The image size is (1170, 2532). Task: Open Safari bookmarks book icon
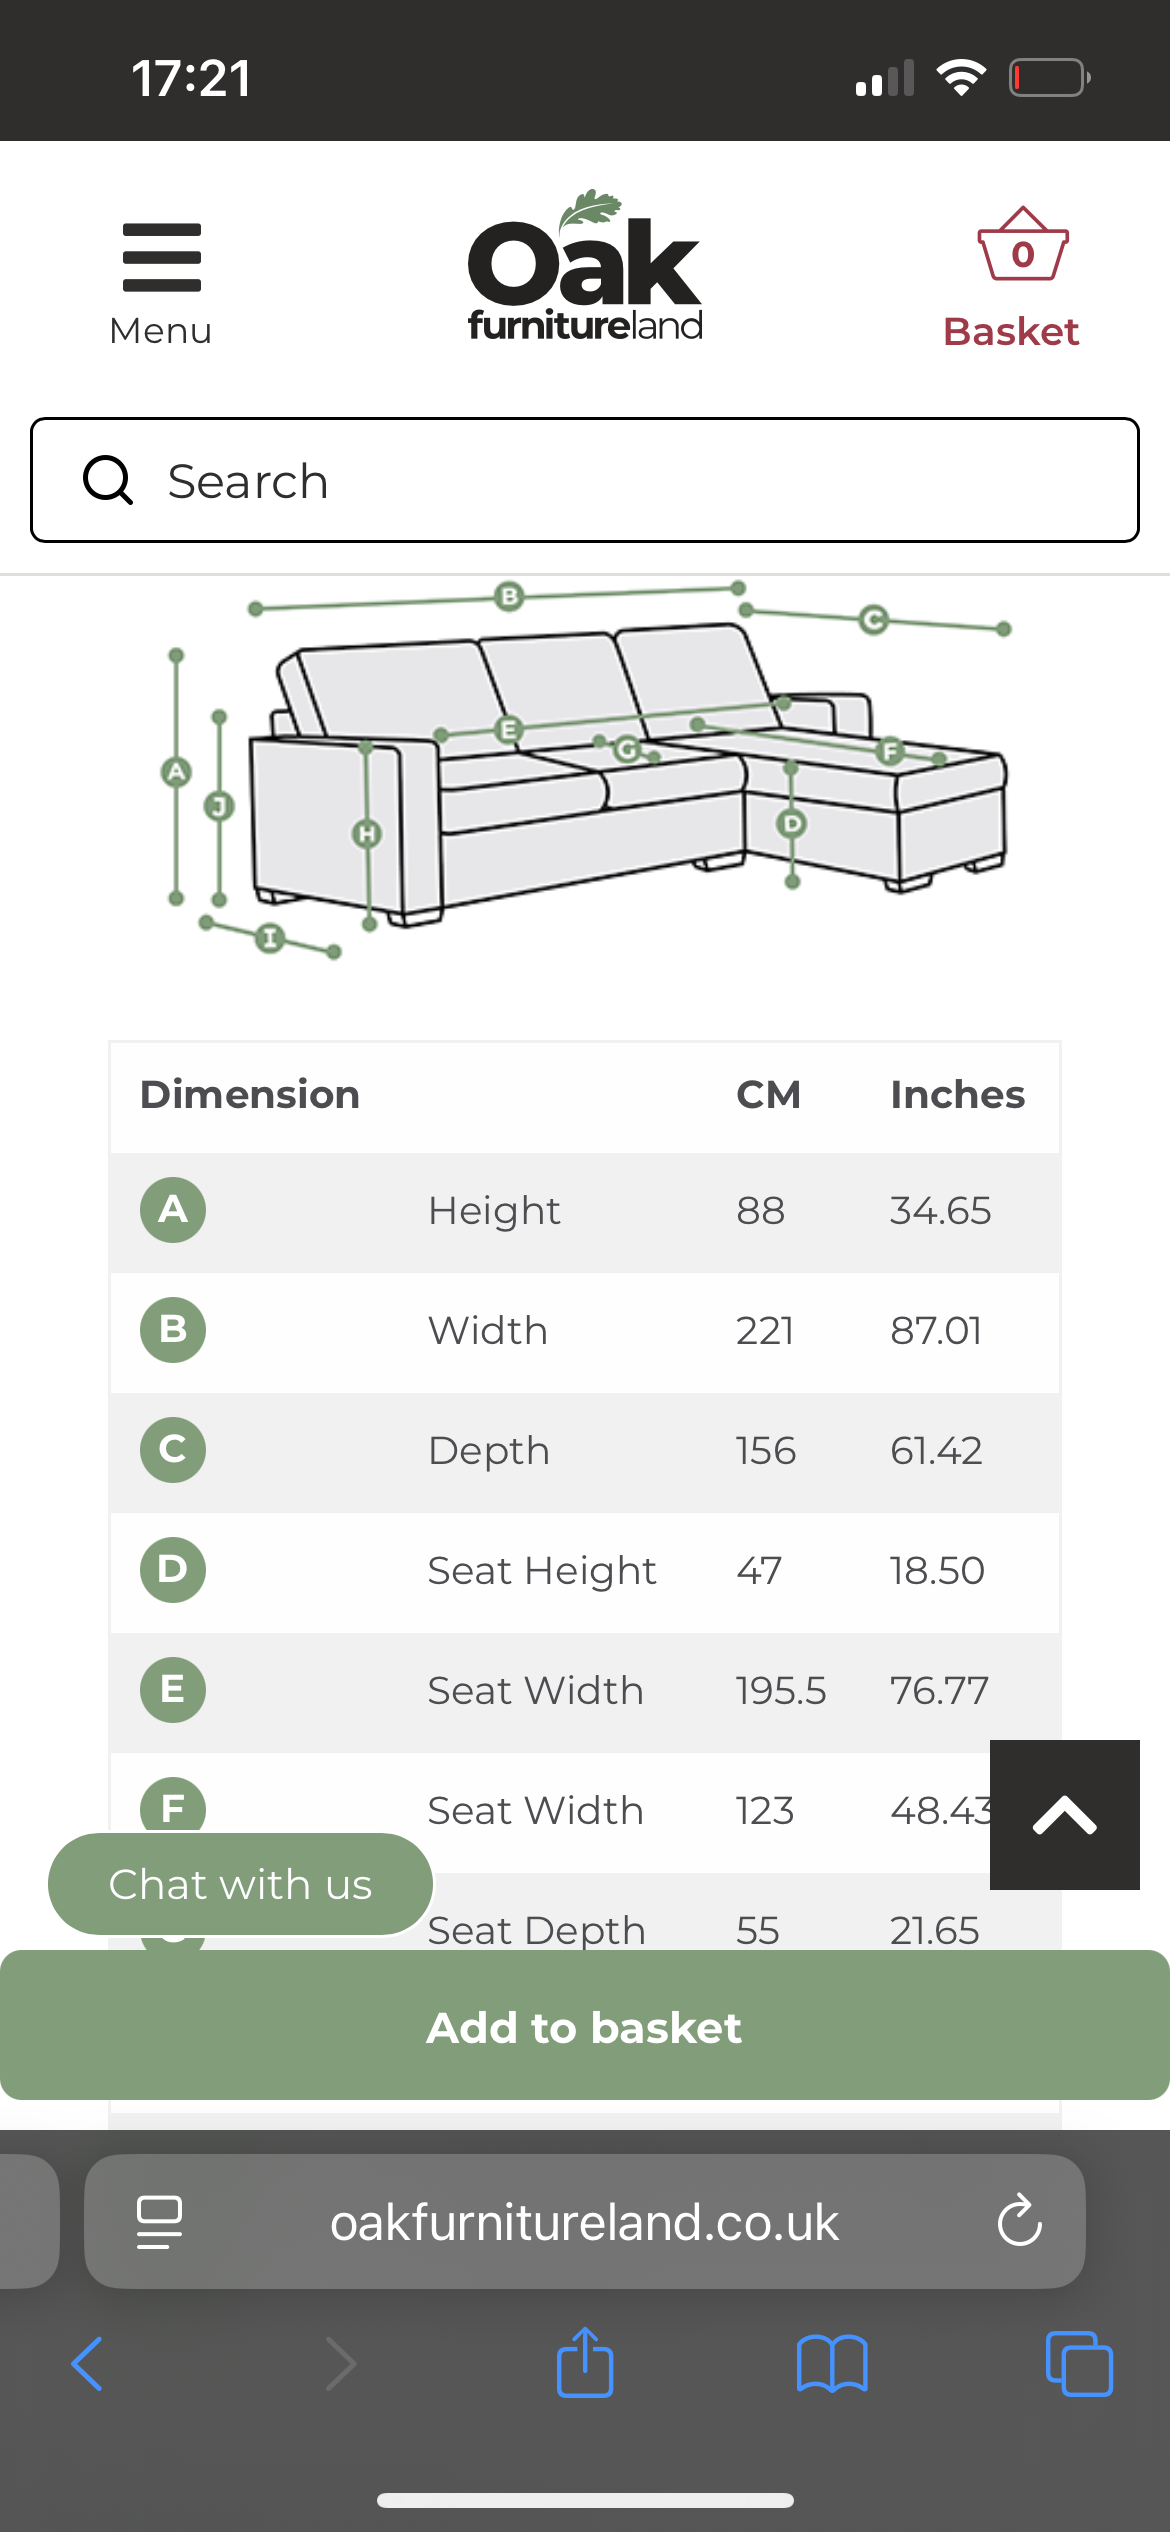(832, 2364)
